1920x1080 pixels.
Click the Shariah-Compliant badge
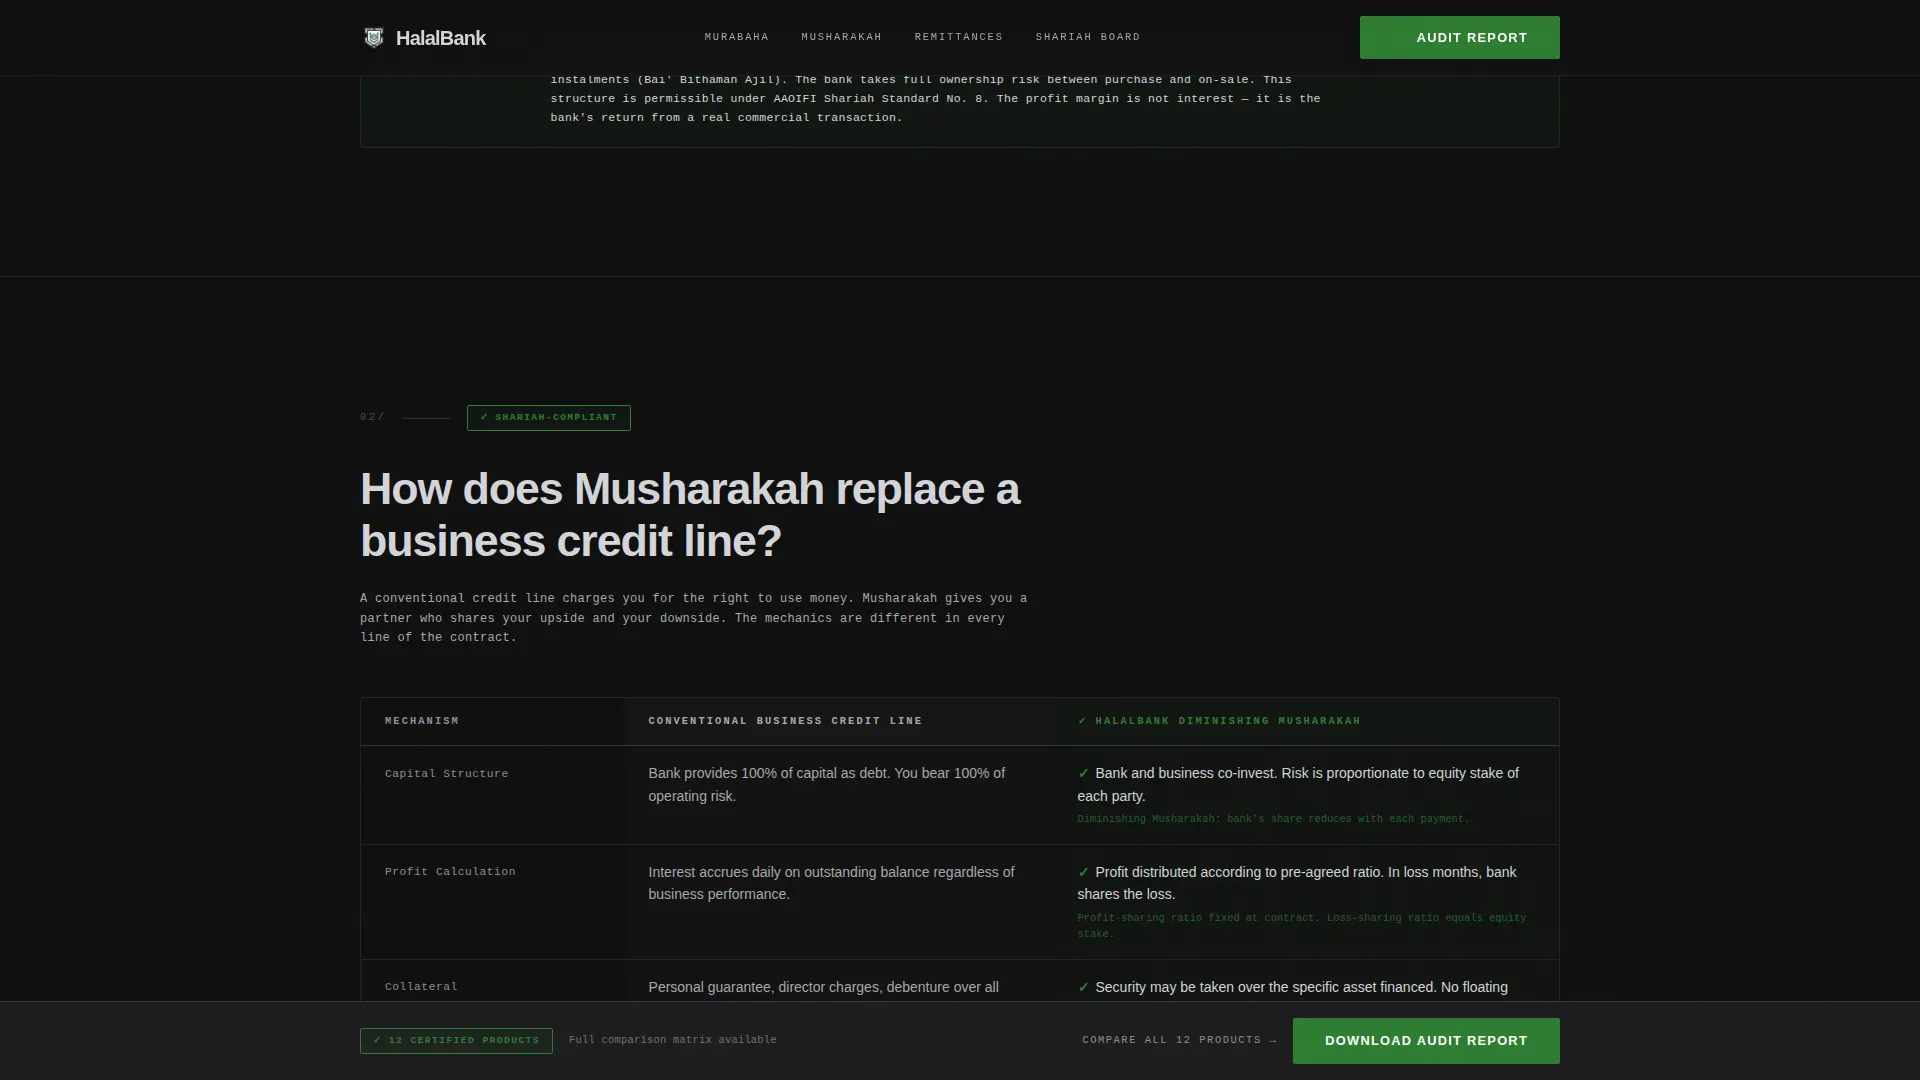coord(548,418)
